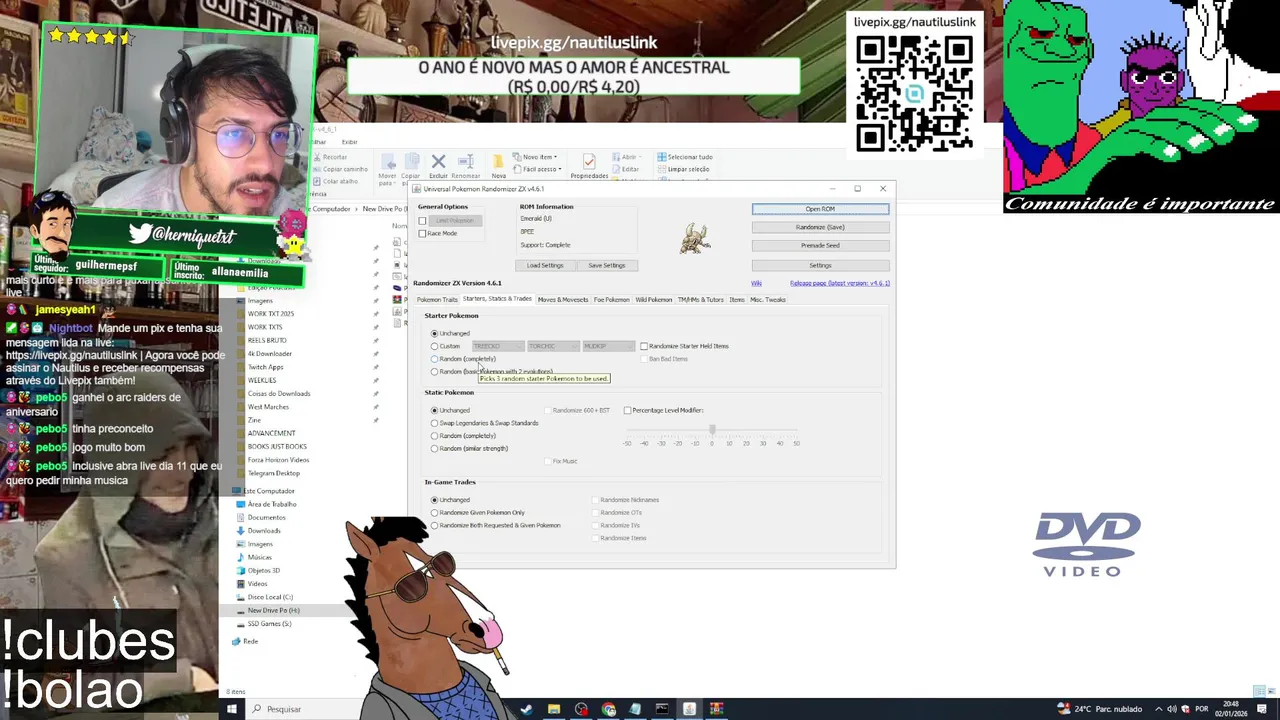The image size is (1280, 720).
Task: Select Custom starter Pokemon radio button
Action: [x=435, y=346]
